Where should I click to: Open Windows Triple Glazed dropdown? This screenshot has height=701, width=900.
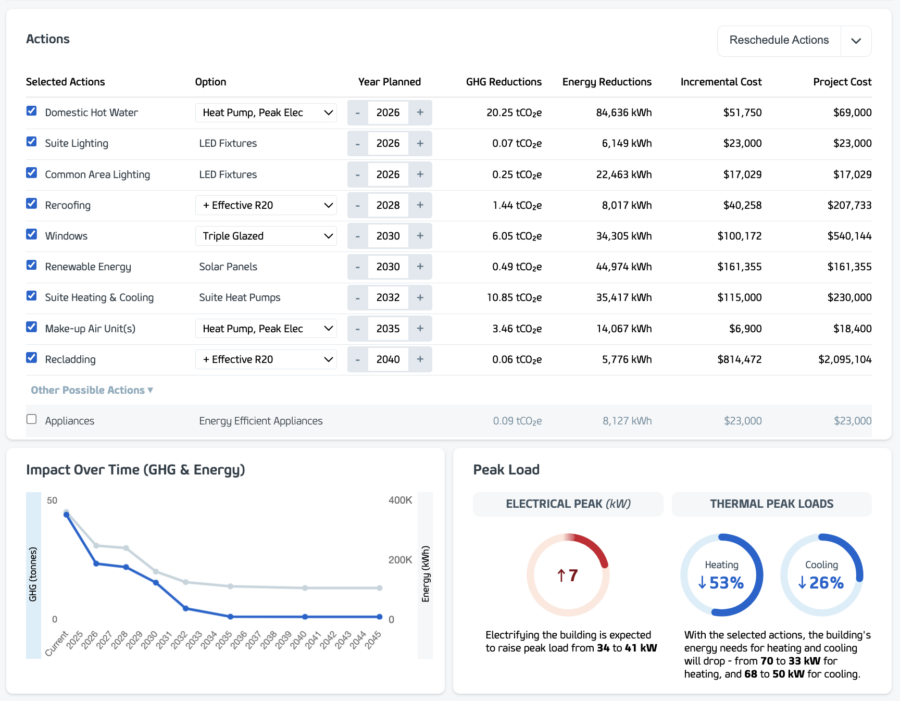tap(265, 236)
